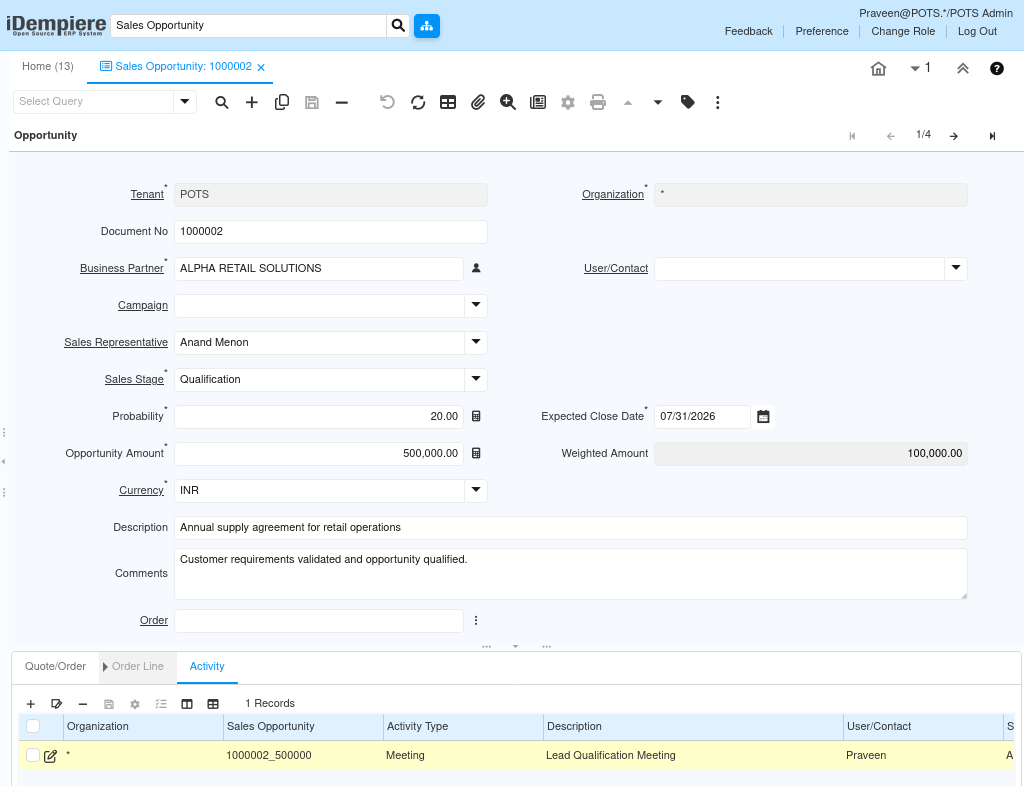Click the Find Record magnifier in toolbar
Screen dimensions: 1024x786
click(x=222, y=102)
